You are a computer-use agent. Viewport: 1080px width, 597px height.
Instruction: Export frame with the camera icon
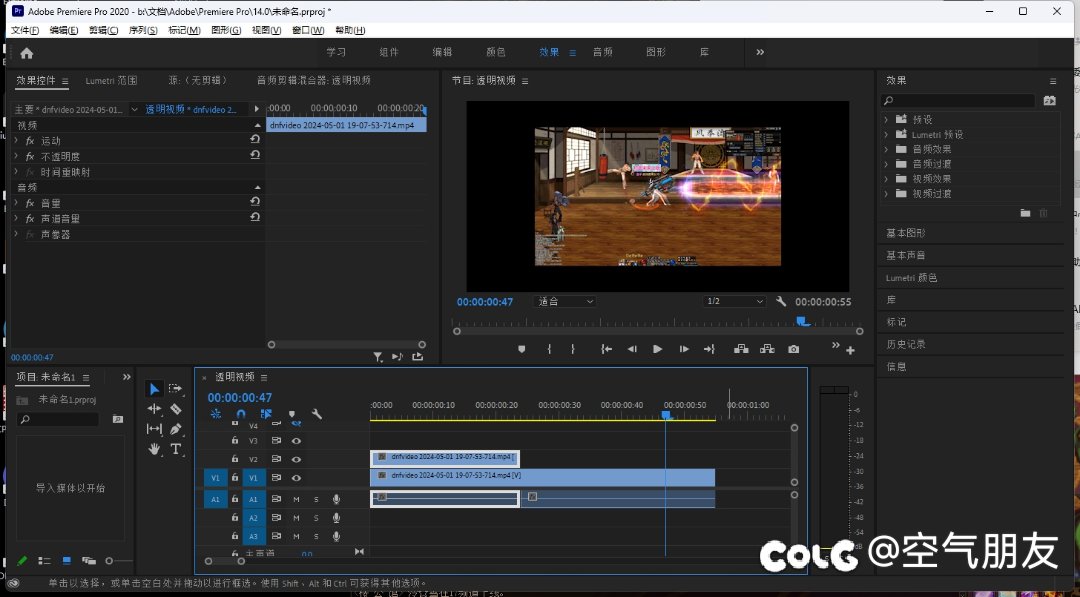pos(793,349)
